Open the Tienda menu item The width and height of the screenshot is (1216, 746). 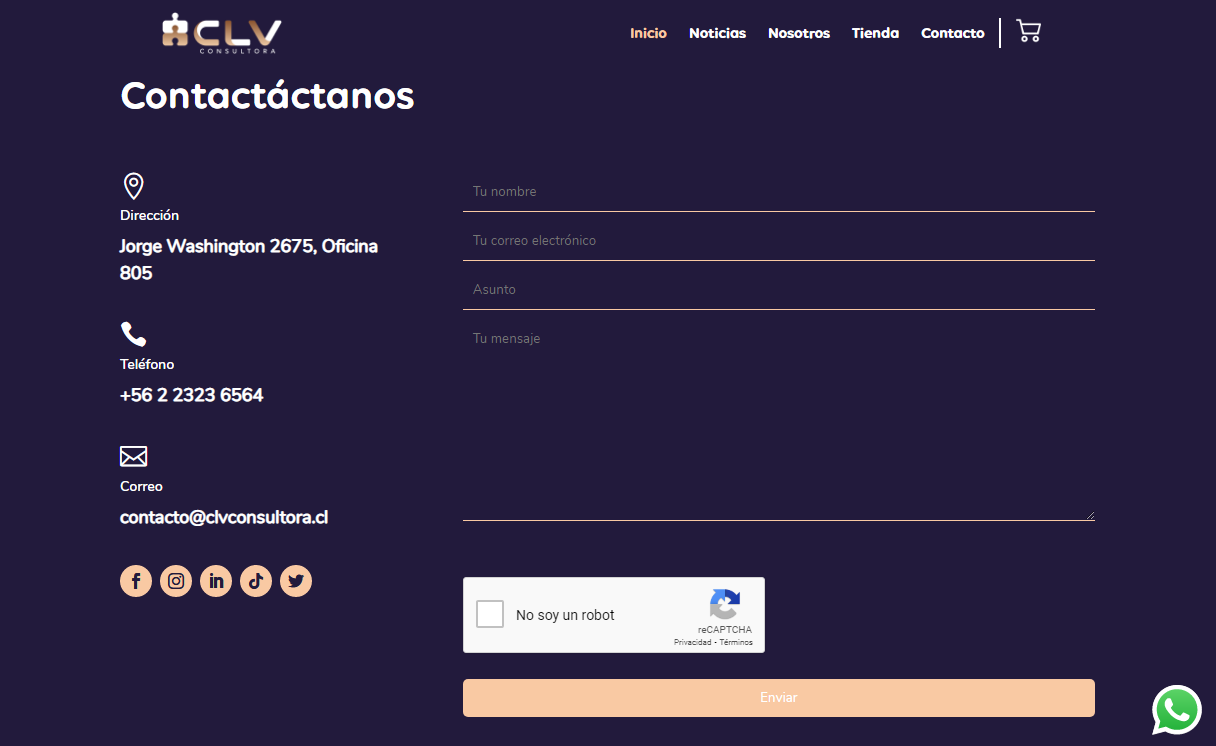875,33
